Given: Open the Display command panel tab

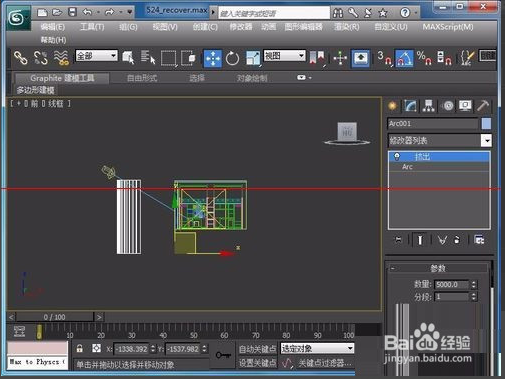Looking at the screenshot, I should (x=465, y=106).
